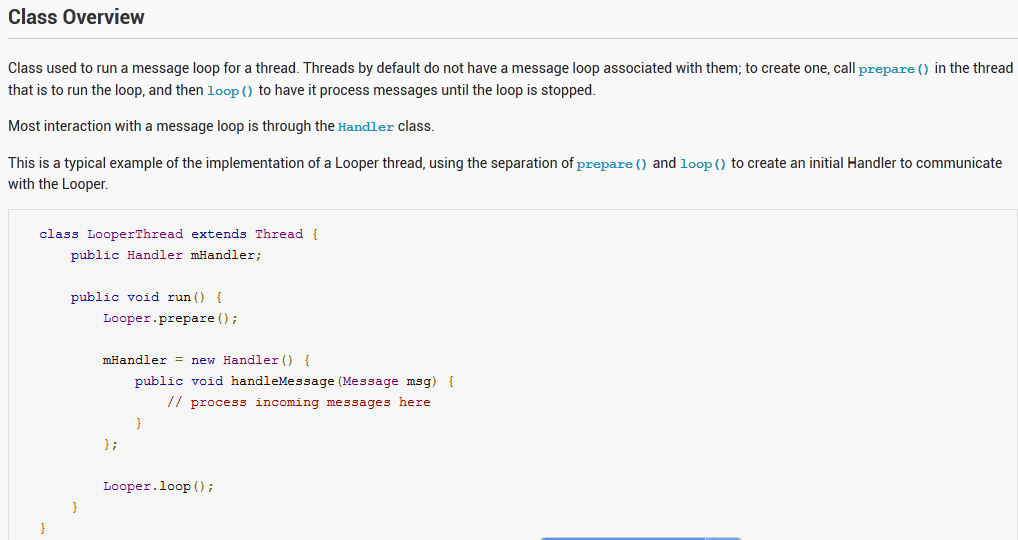Click prepare() link after 'separation of'
This screenshot has width=1018, height=540.
click(x=612, y=164)
